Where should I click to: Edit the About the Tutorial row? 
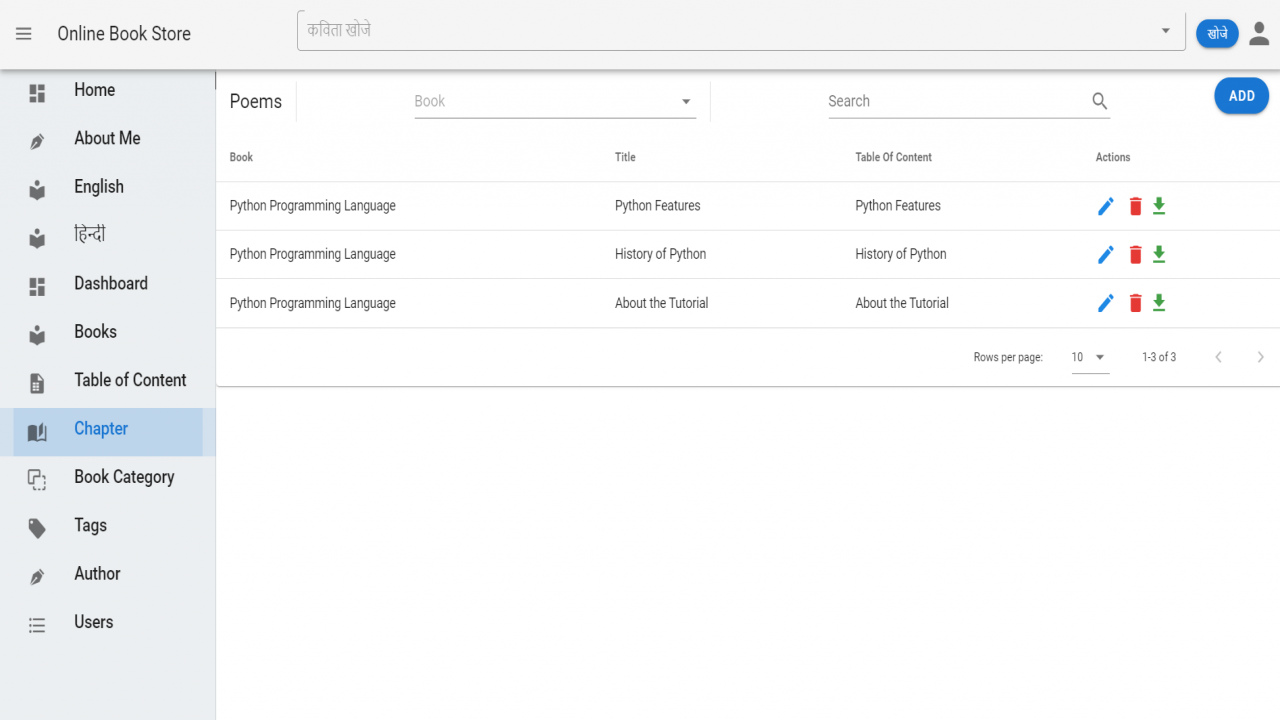pos(1105,303)
